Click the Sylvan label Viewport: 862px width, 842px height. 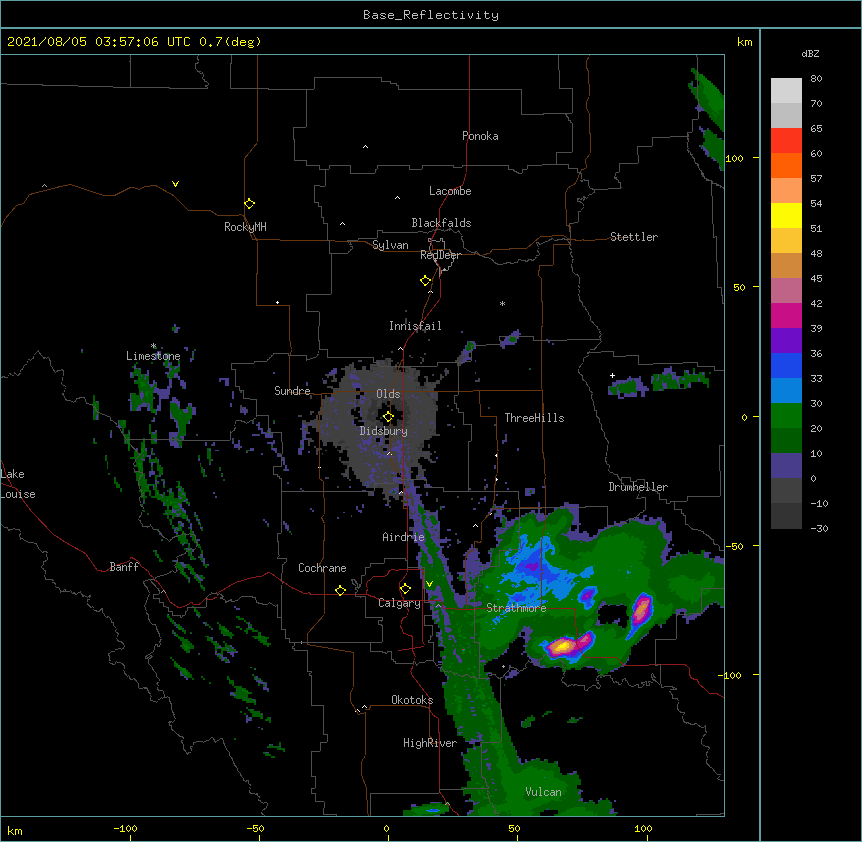coord(390,245)
